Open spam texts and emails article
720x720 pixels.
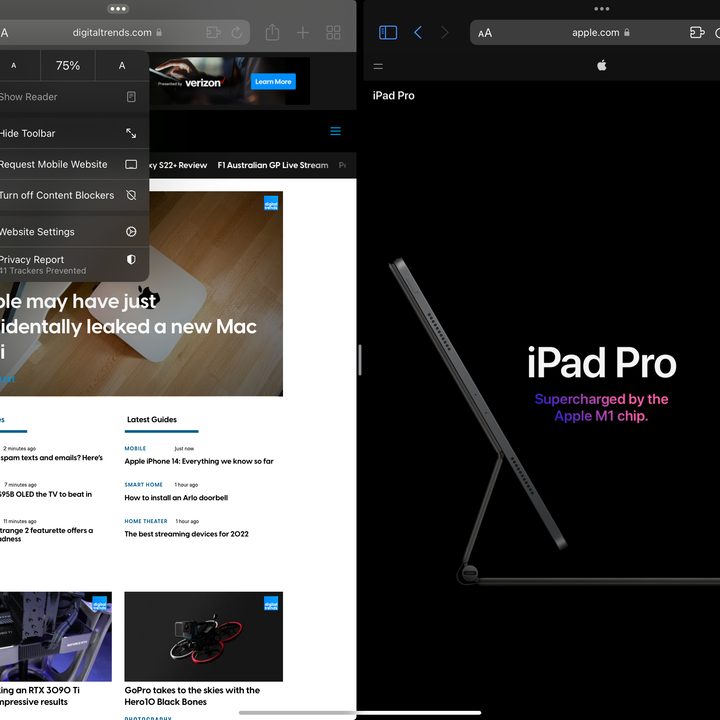tap(51, 458)
